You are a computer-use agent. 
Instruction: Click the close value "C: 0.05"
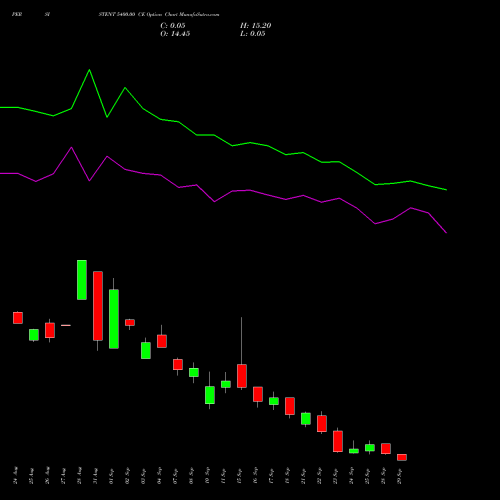pos(173,26)
